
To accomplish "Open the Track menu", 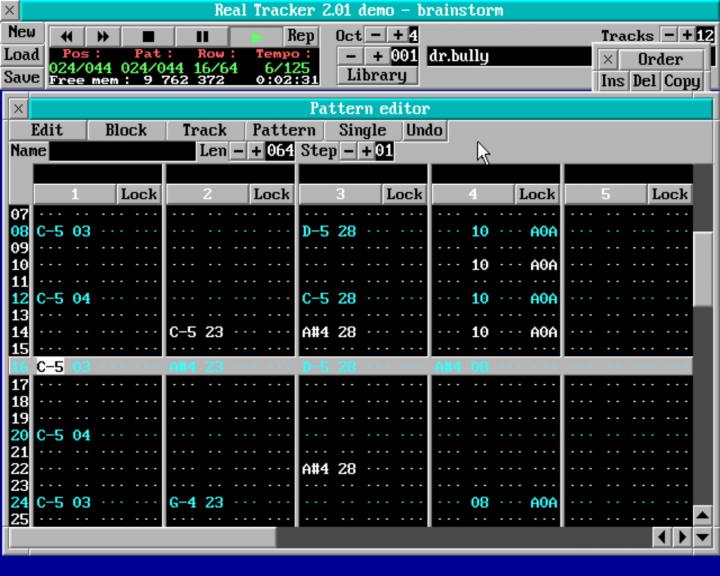I will (204, 130).
